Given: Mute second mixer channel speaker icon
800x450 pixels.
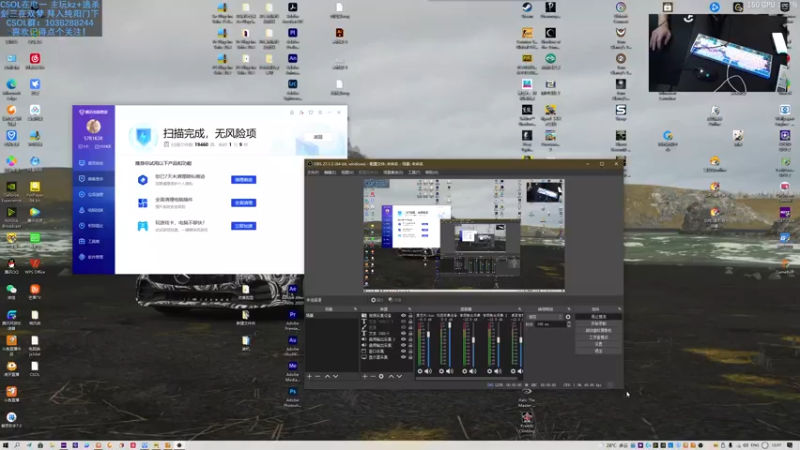Looking at the screenshot, I should point(450,371).
